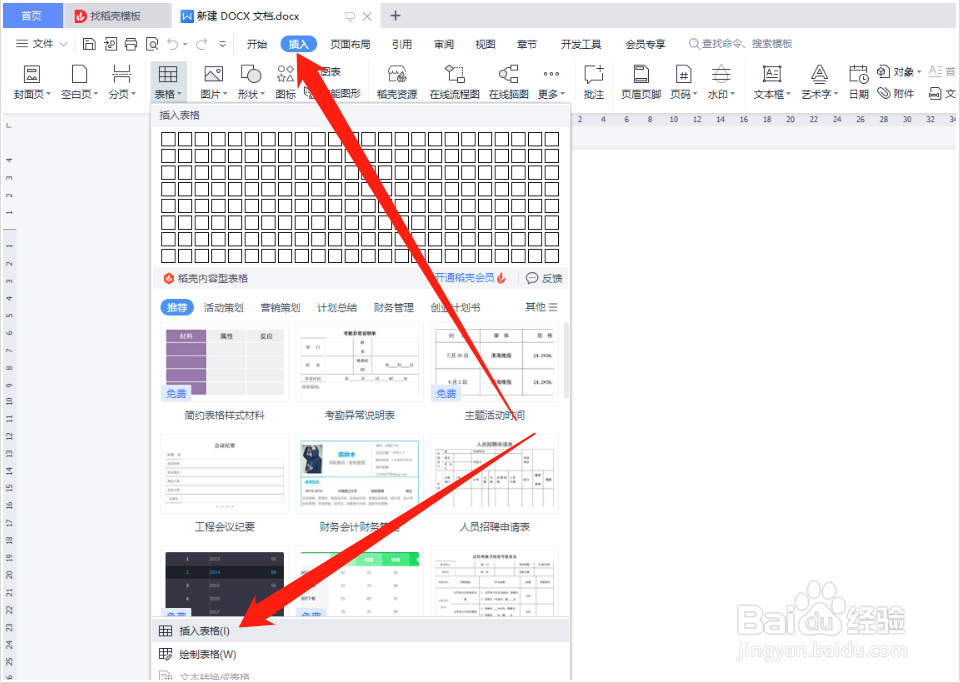Click the top-left cell of table grid
960x683 pixels.
(x=168, y=139)
